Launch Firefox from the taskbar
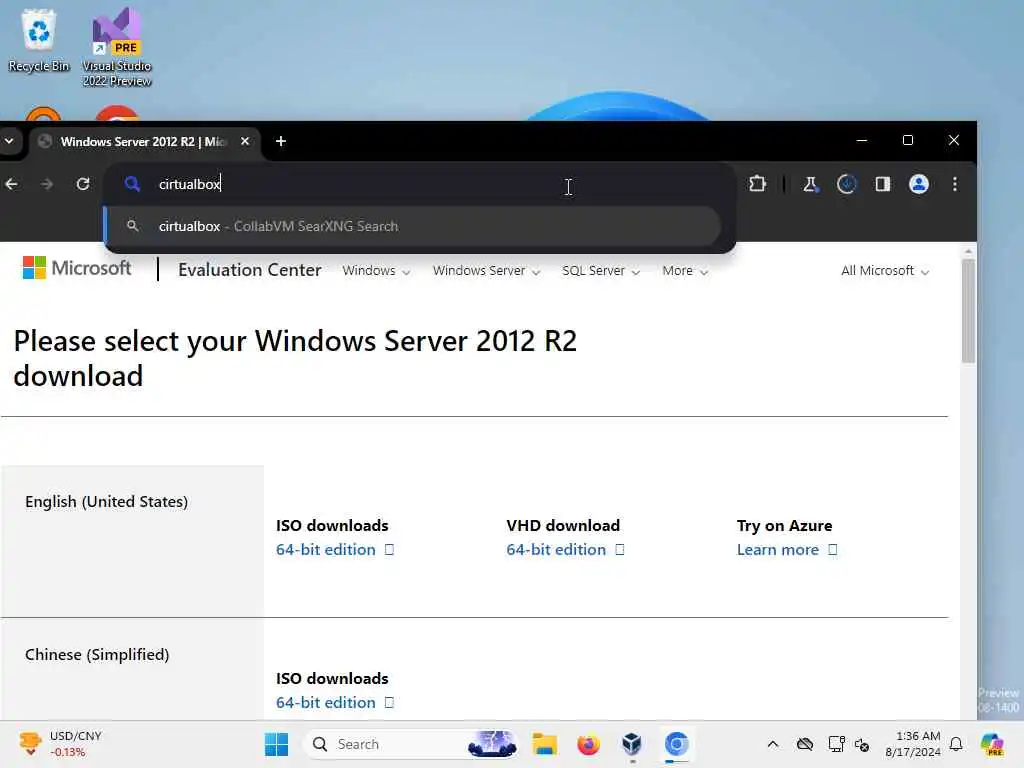Image resolution: width=1024 pixels, height=768 pixels. (588, 744)
